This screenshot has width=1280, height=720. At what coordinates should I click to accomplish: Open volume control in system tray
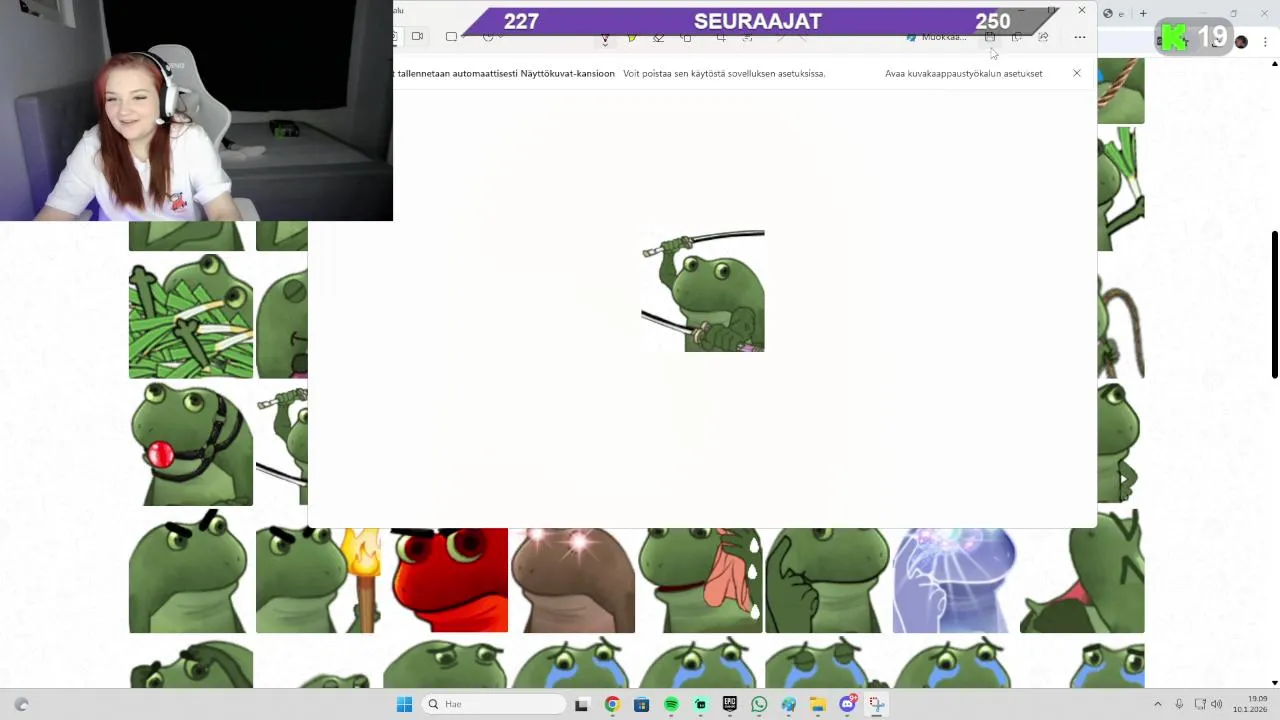1217,704
